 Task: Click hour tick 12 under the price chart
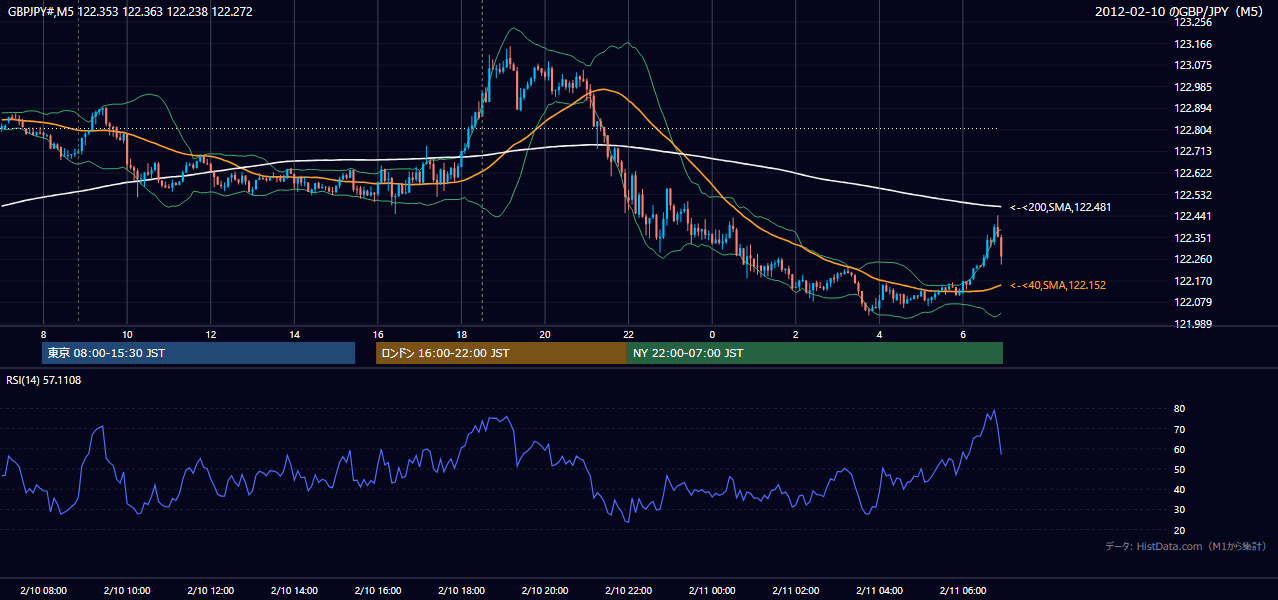coord(210,334)
